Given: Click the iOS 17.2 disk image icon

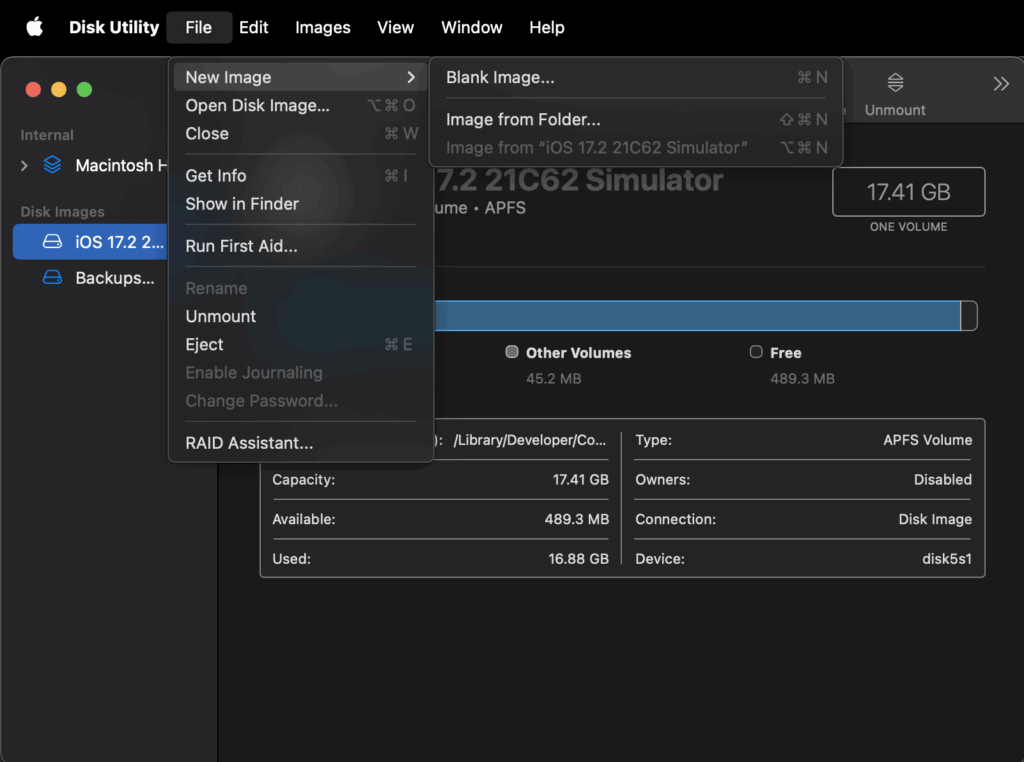Looking at the screenshot, I should (52, 242).
